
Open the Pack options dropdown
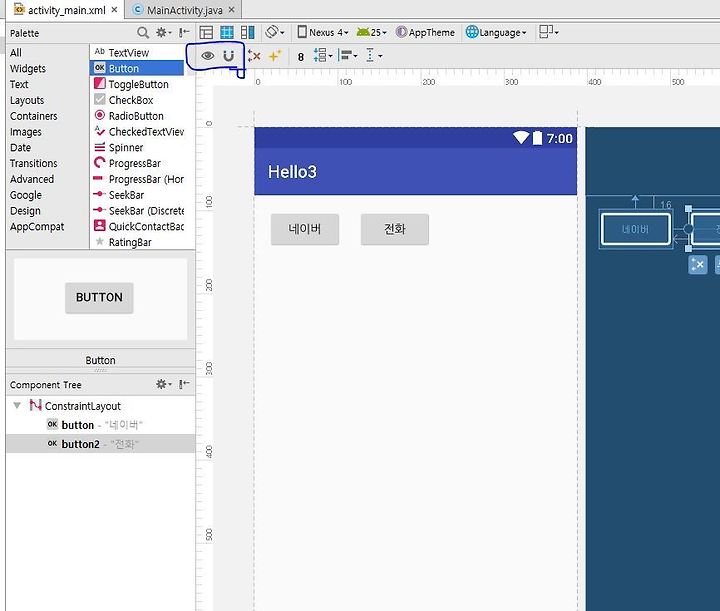point(323,56)
